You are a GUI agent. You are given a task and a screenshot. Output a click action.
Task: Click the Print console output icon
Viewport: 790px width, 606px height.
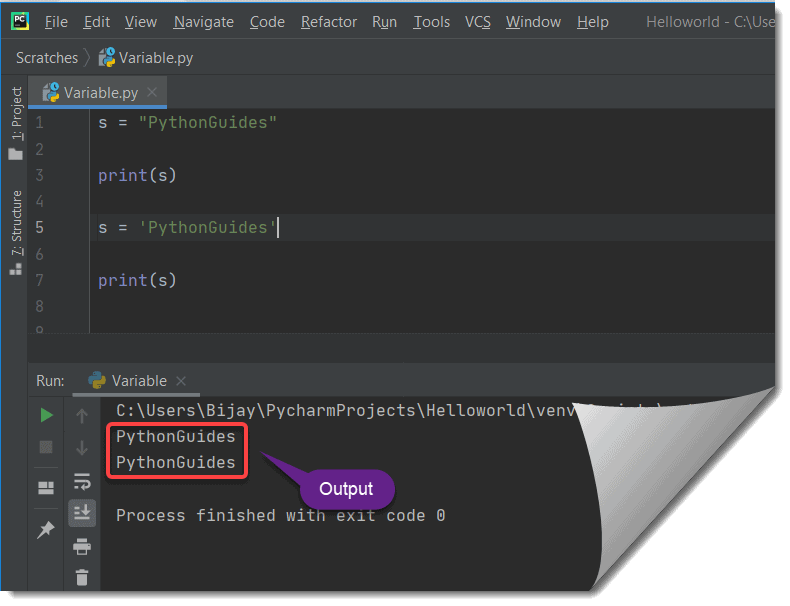(82, 547)
